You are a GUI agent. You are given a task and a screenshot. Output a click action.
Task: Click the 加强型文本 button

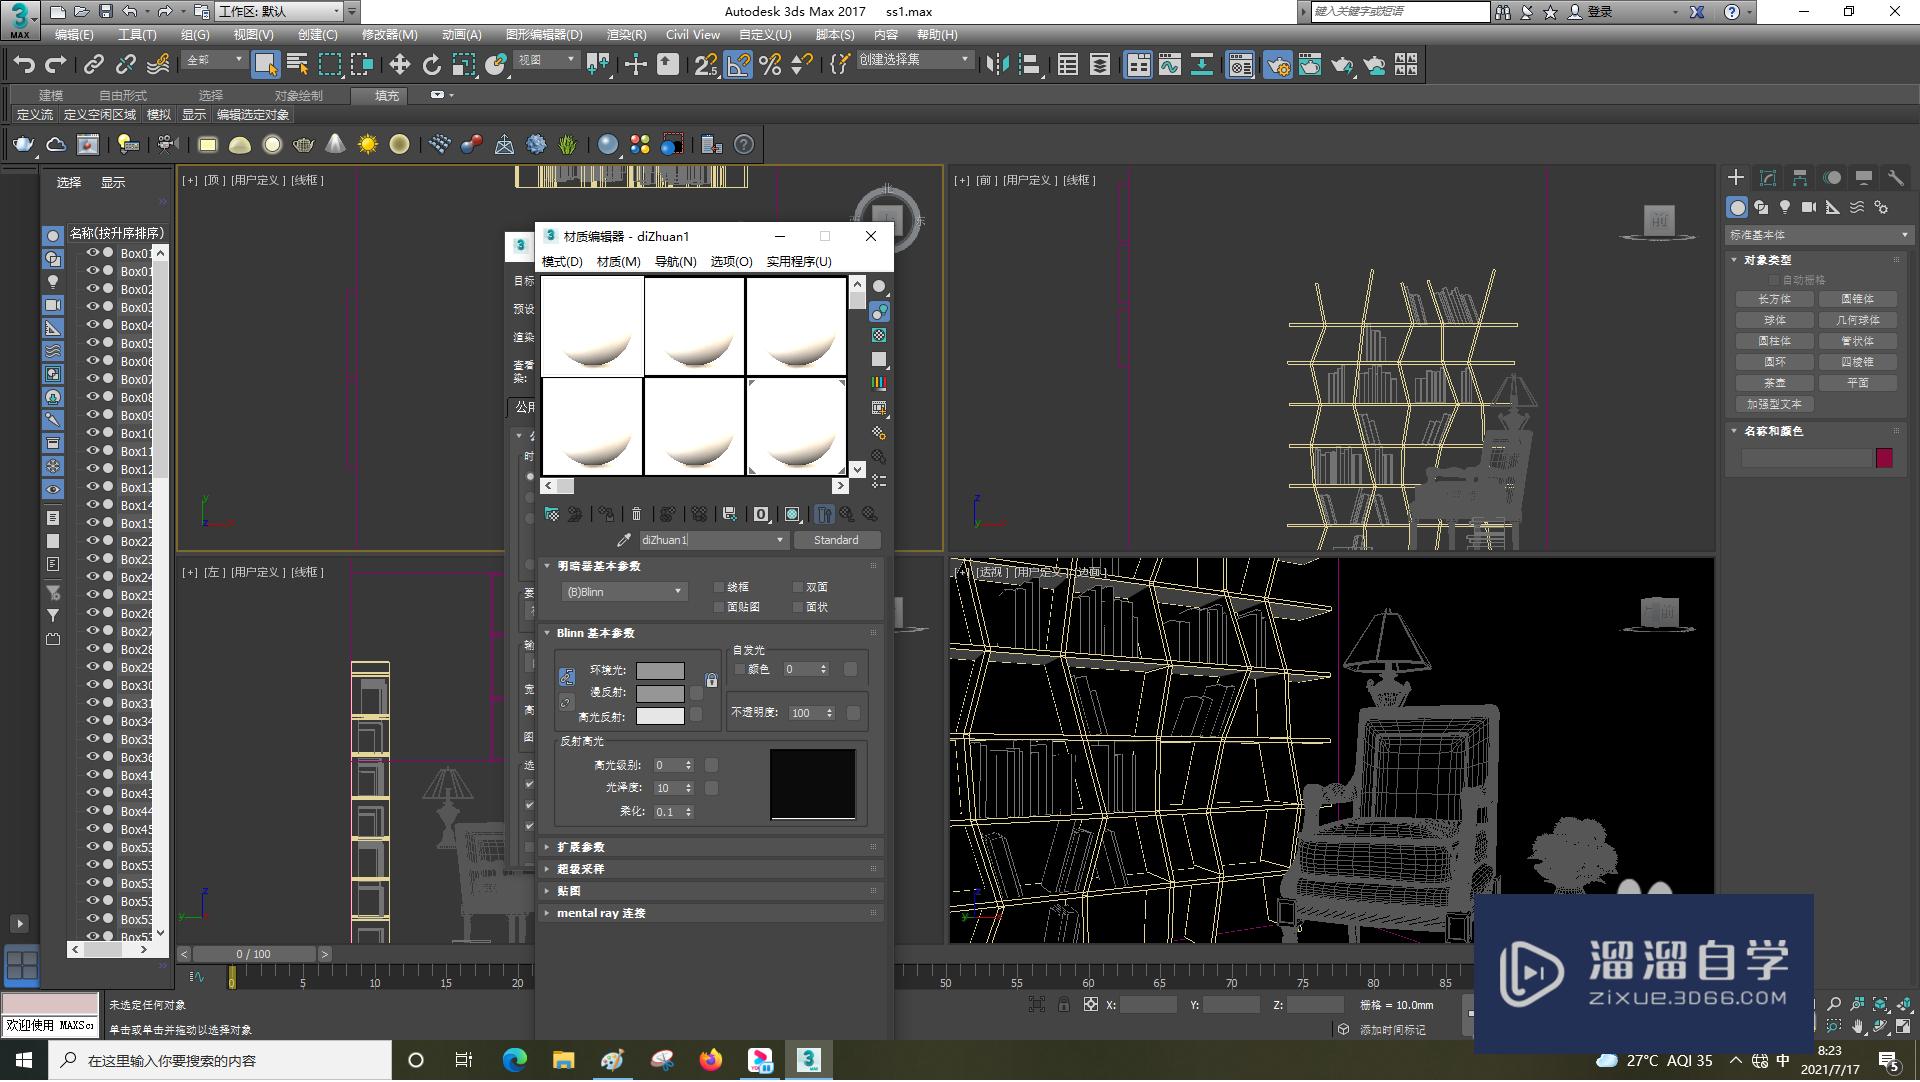[1775, 404]
